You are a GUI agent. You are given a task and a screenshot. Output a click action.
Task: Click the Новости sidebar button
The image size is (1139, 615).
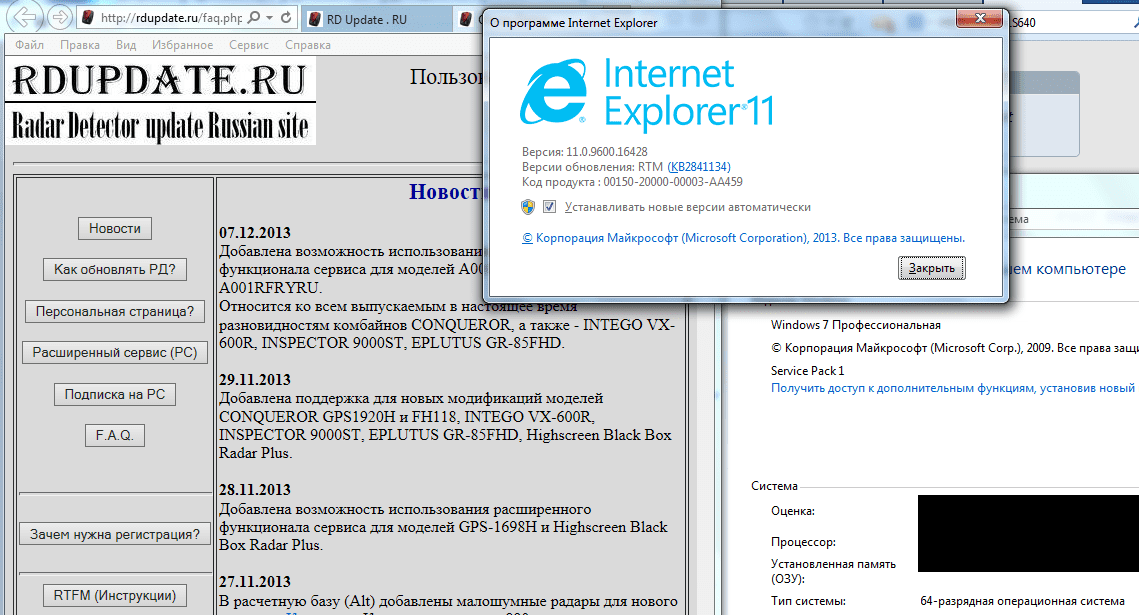(115, 228)
